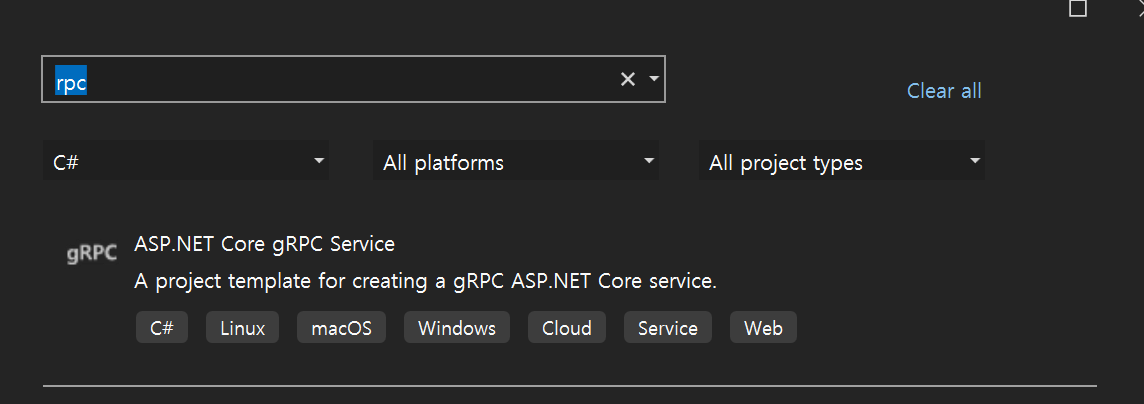Select ASP.NET Core gRPC Service template title
1144x404 pixels.
click(x=265, y=244)
